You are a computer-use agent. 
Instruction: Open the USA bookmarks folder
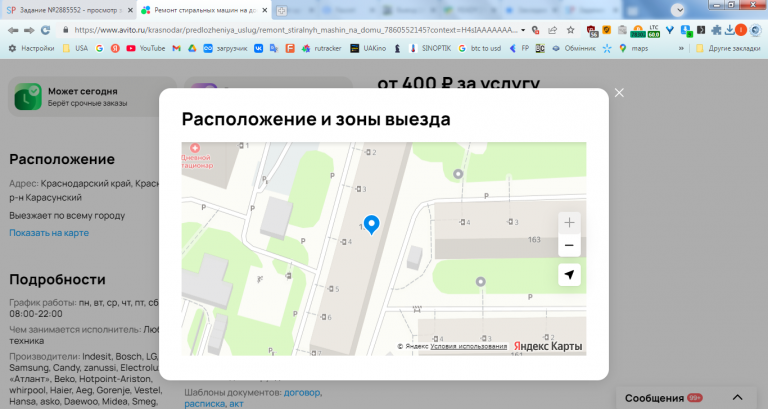pos(75,48)
